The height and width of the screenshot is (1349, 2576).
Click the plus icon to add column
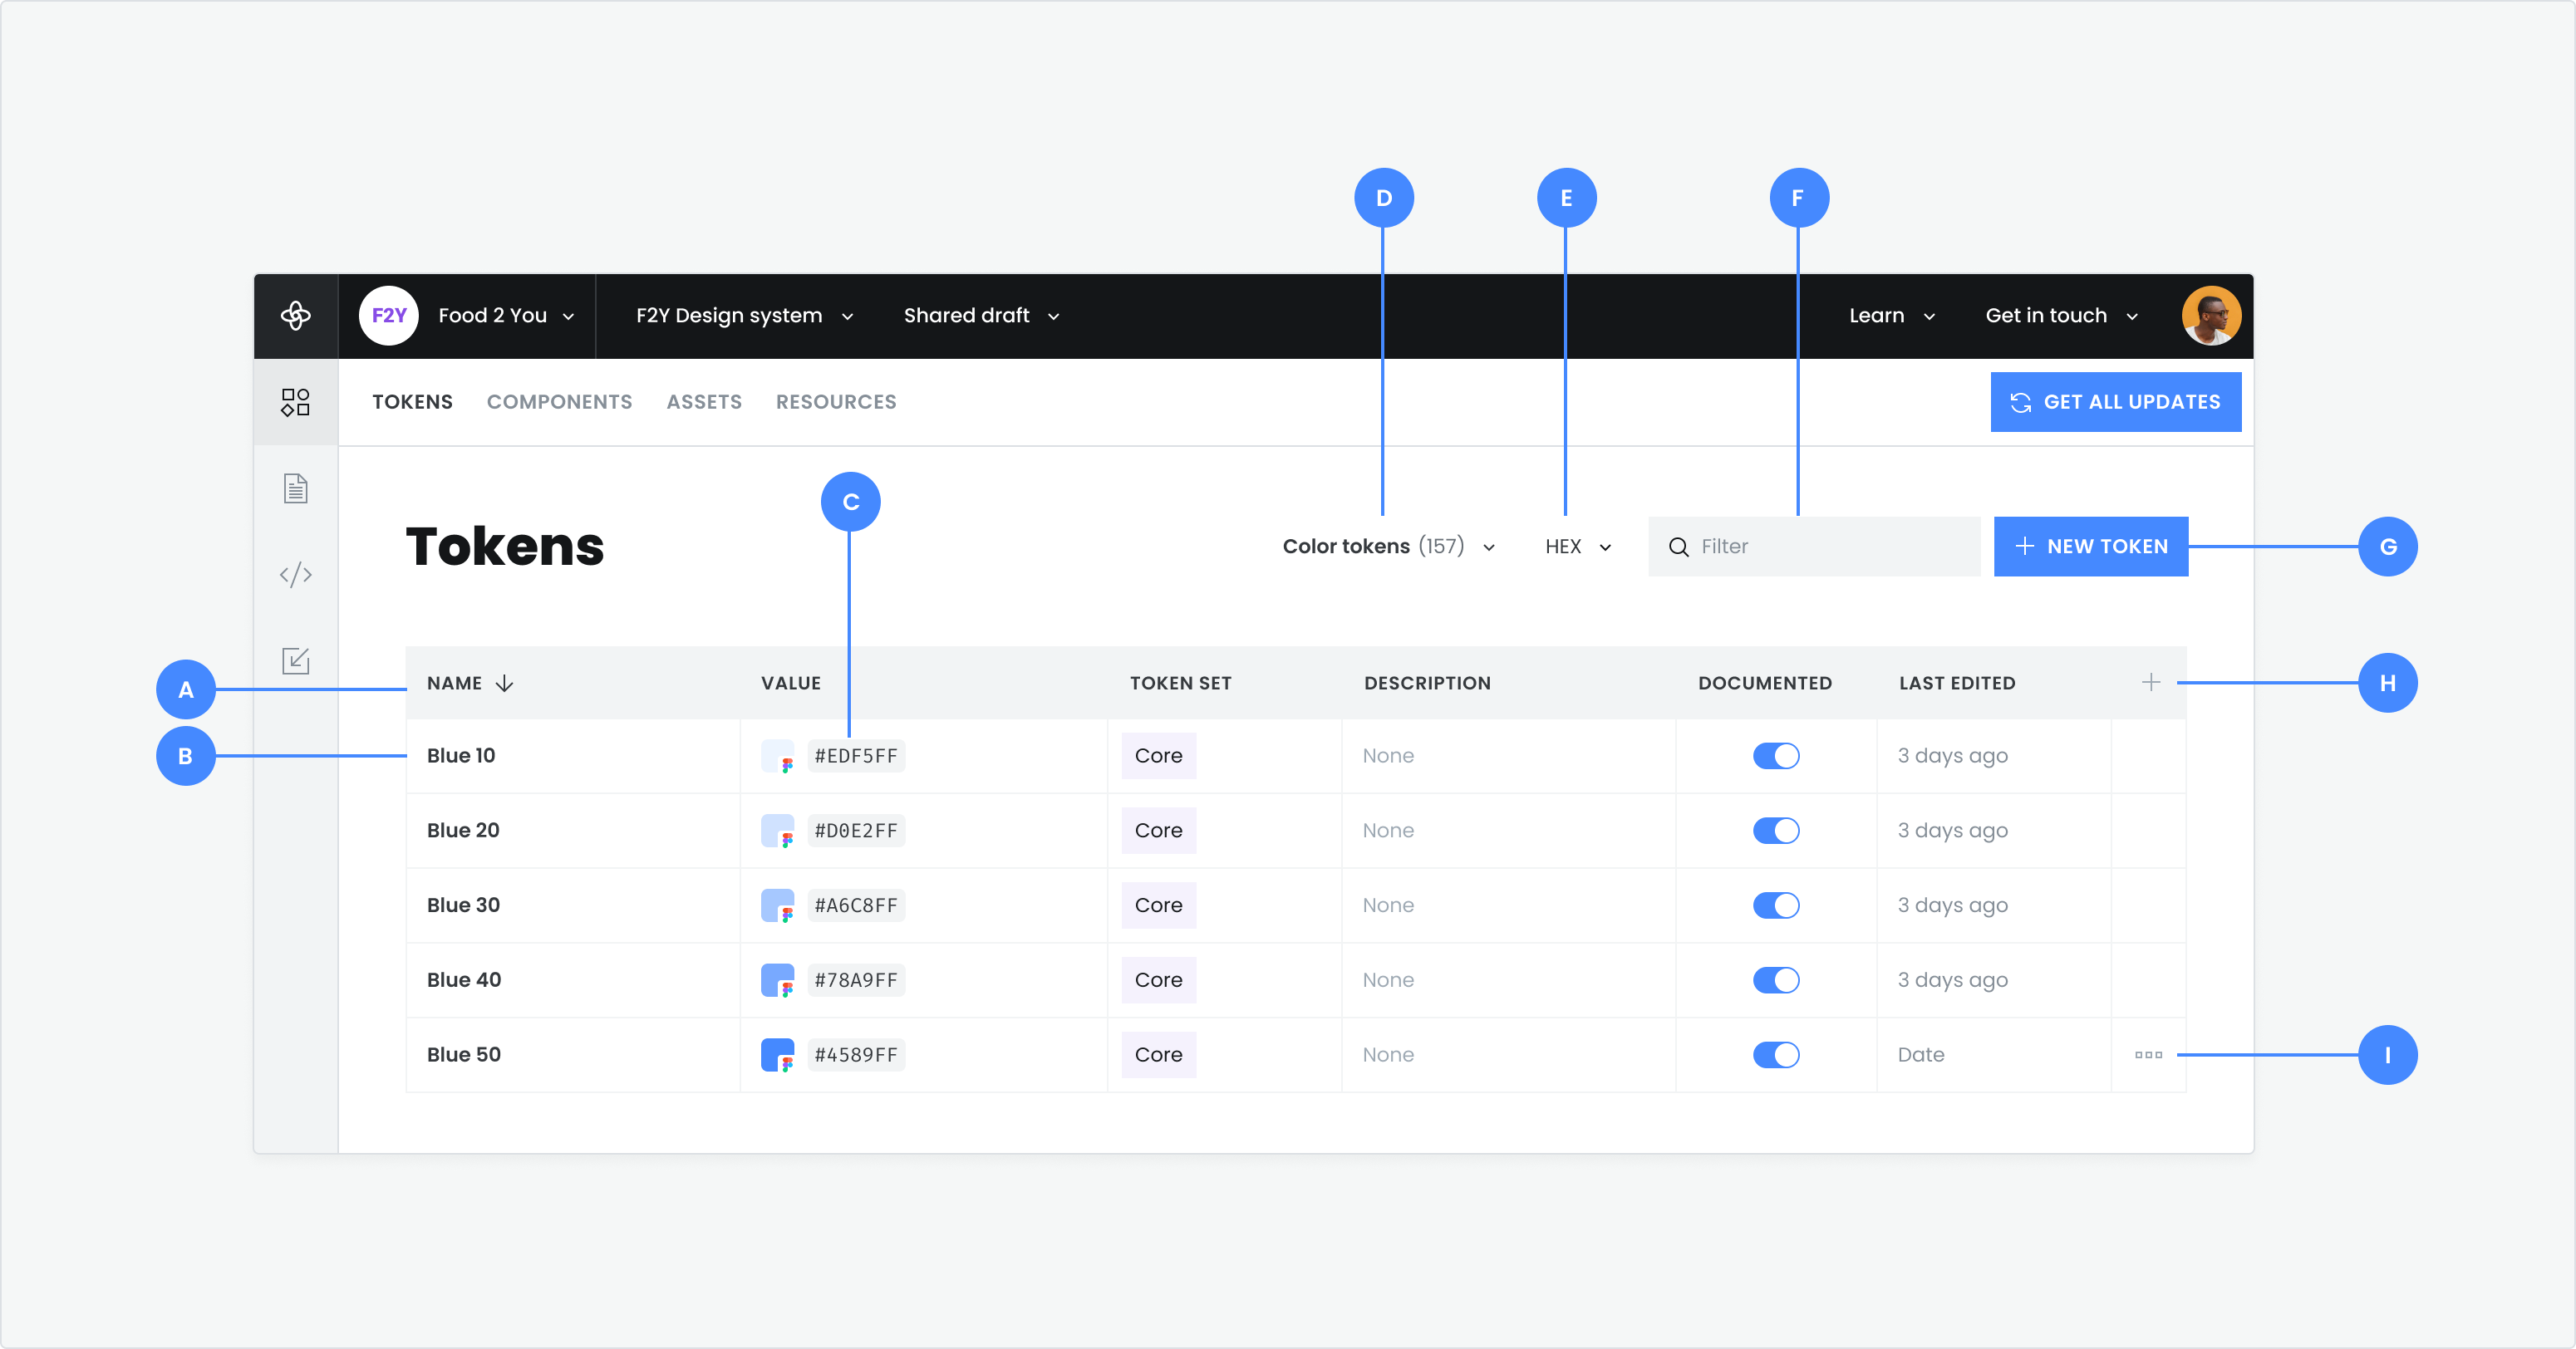(2150, 683)
